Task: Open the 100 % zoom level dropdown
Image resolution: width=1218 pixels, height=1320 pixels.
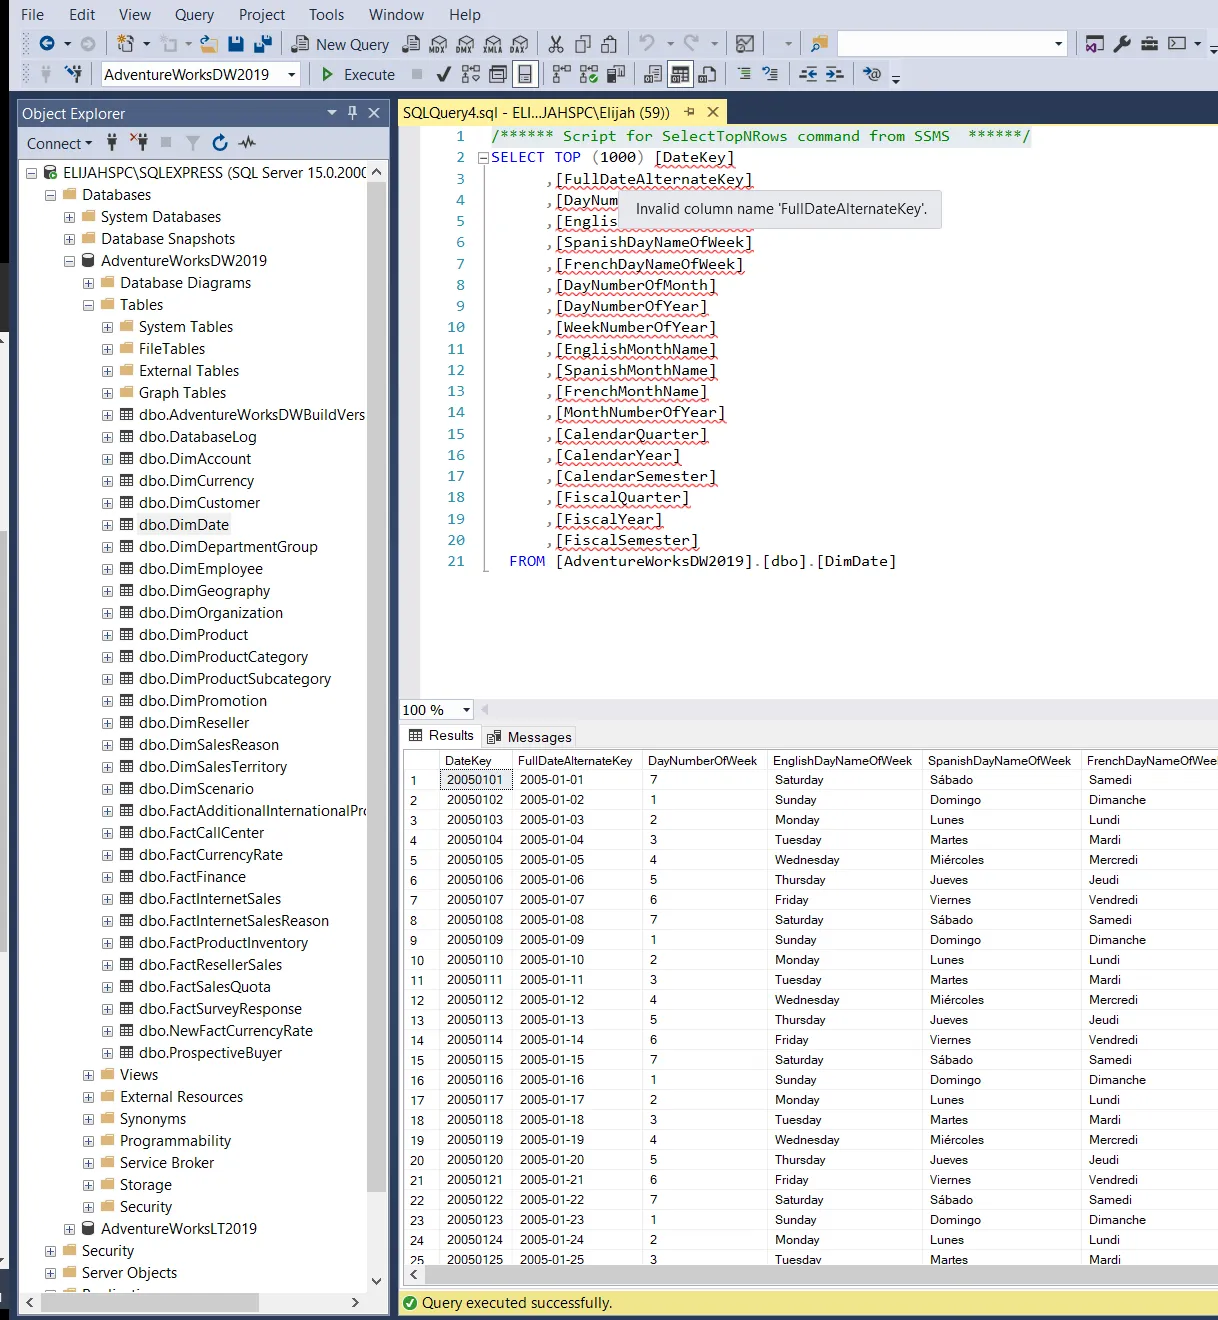Action: (x=466, y=710)
